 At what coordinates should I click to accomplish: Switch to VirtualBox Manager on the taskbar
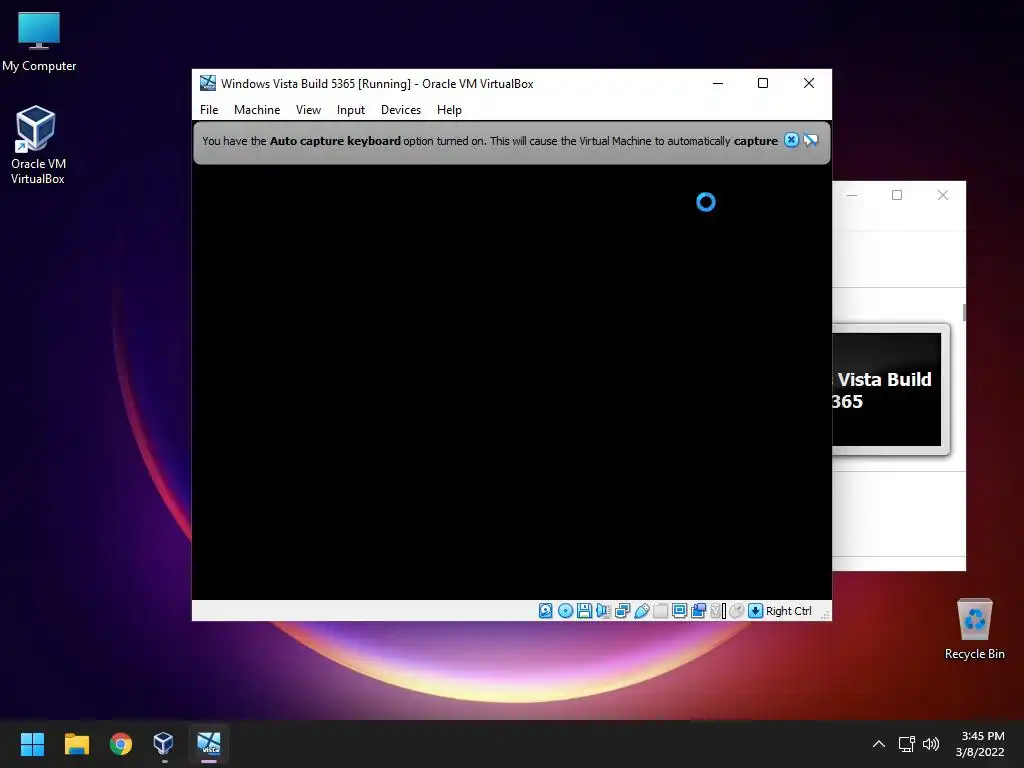point(164,743)
